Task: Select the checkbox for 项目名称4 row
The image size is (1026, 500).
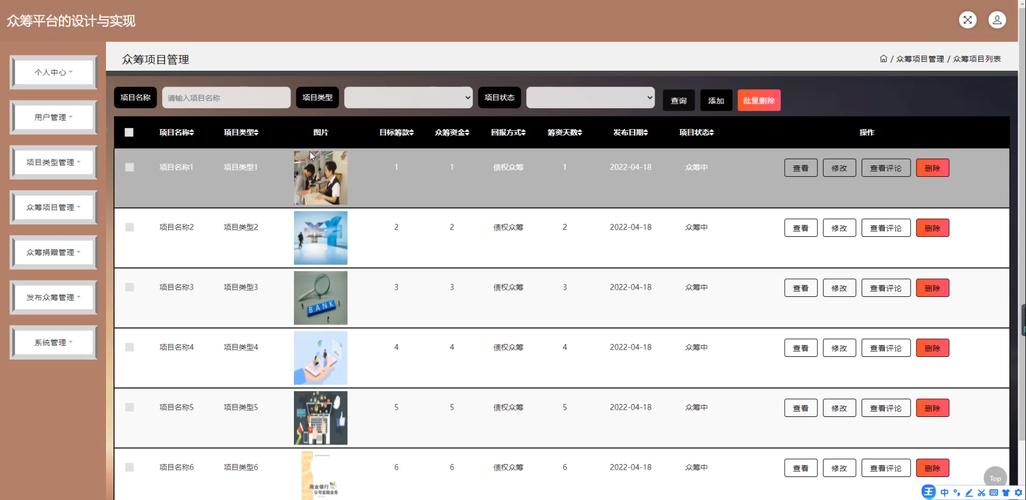Action: click(x=129, y=347)
